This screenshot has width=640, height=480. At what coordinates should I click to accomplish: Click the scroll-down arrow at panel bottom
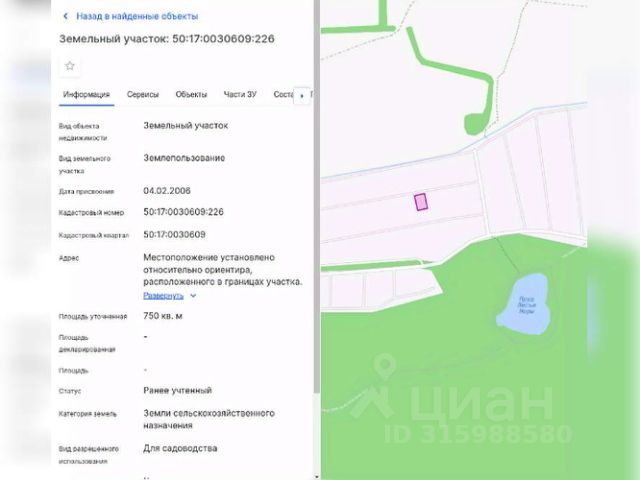[317, 476]
